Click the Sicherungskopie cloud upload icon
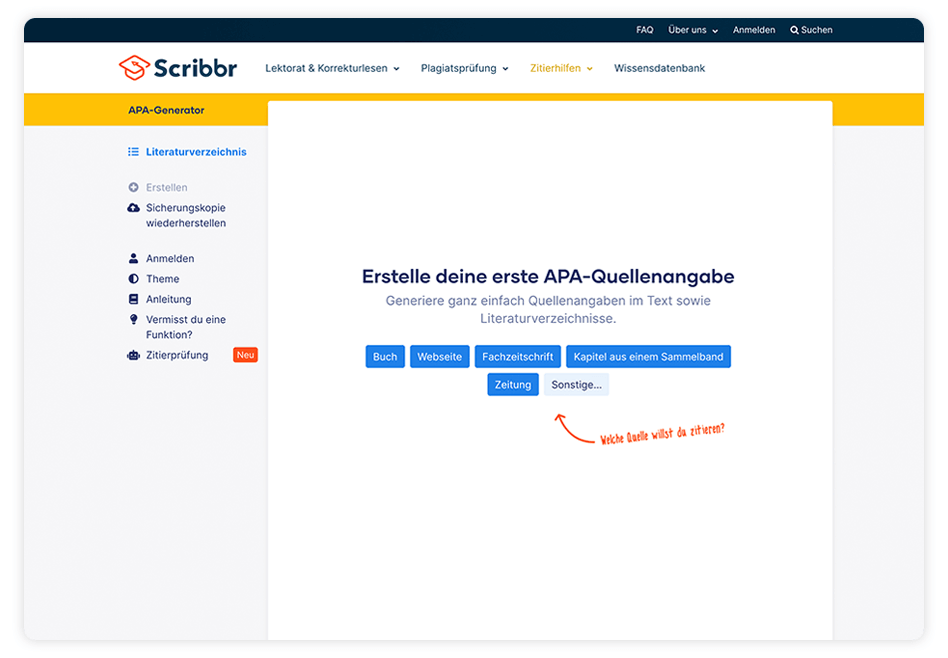This screenshot has height=658, width=948. [135, 208]
